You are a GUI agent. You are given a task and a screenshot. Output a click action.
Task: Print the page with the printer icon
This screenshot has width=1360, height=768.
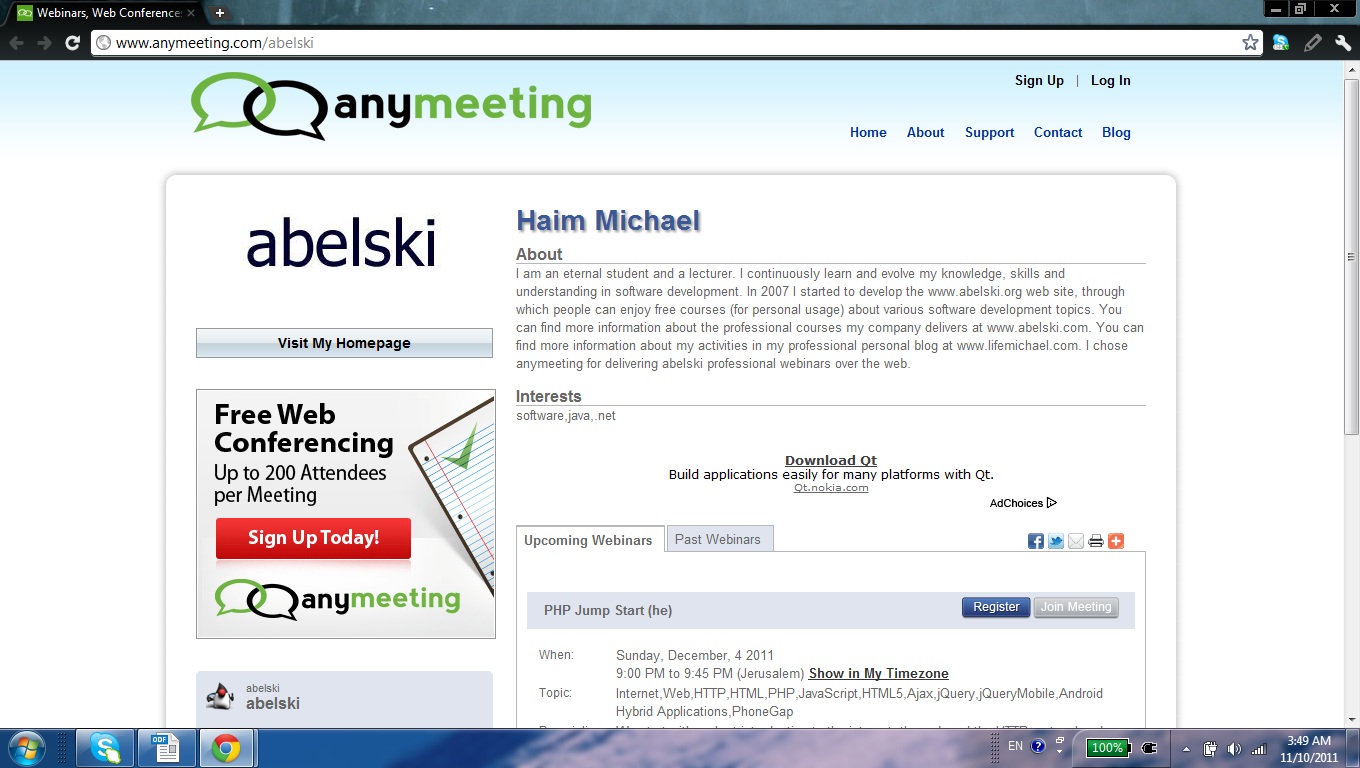pos(1096,541)
